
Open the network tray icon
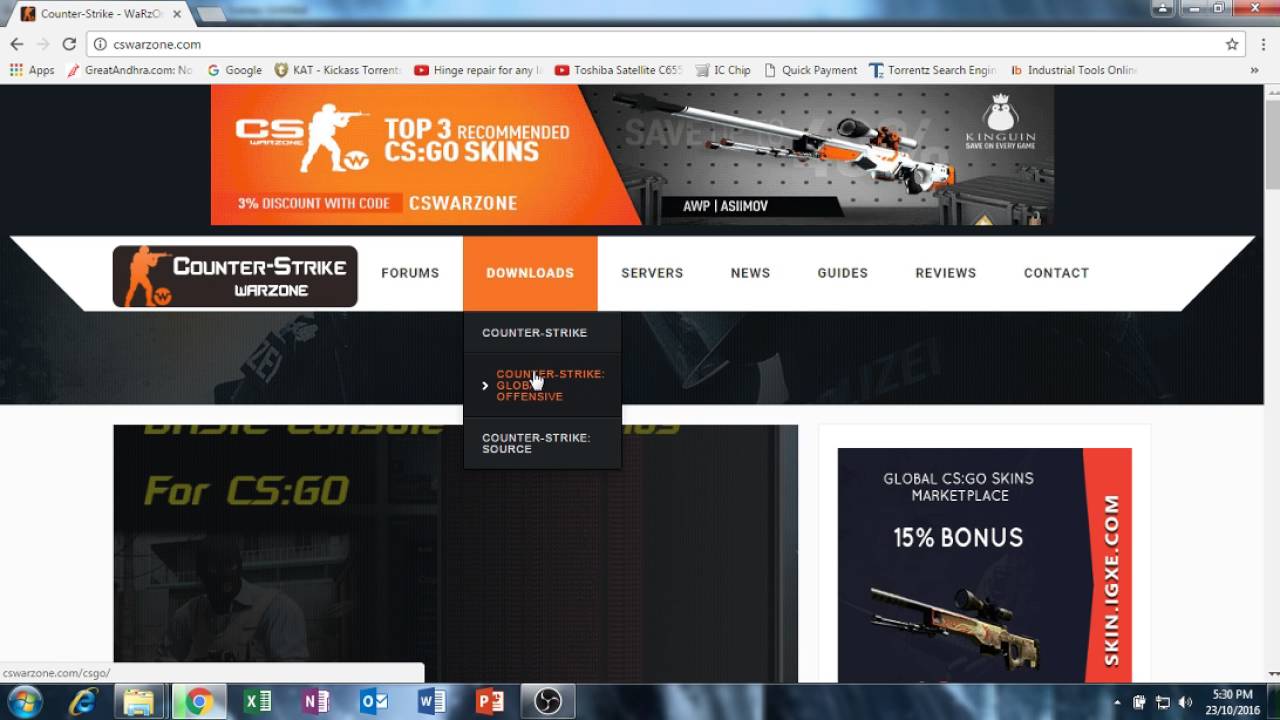(1162, 702)
